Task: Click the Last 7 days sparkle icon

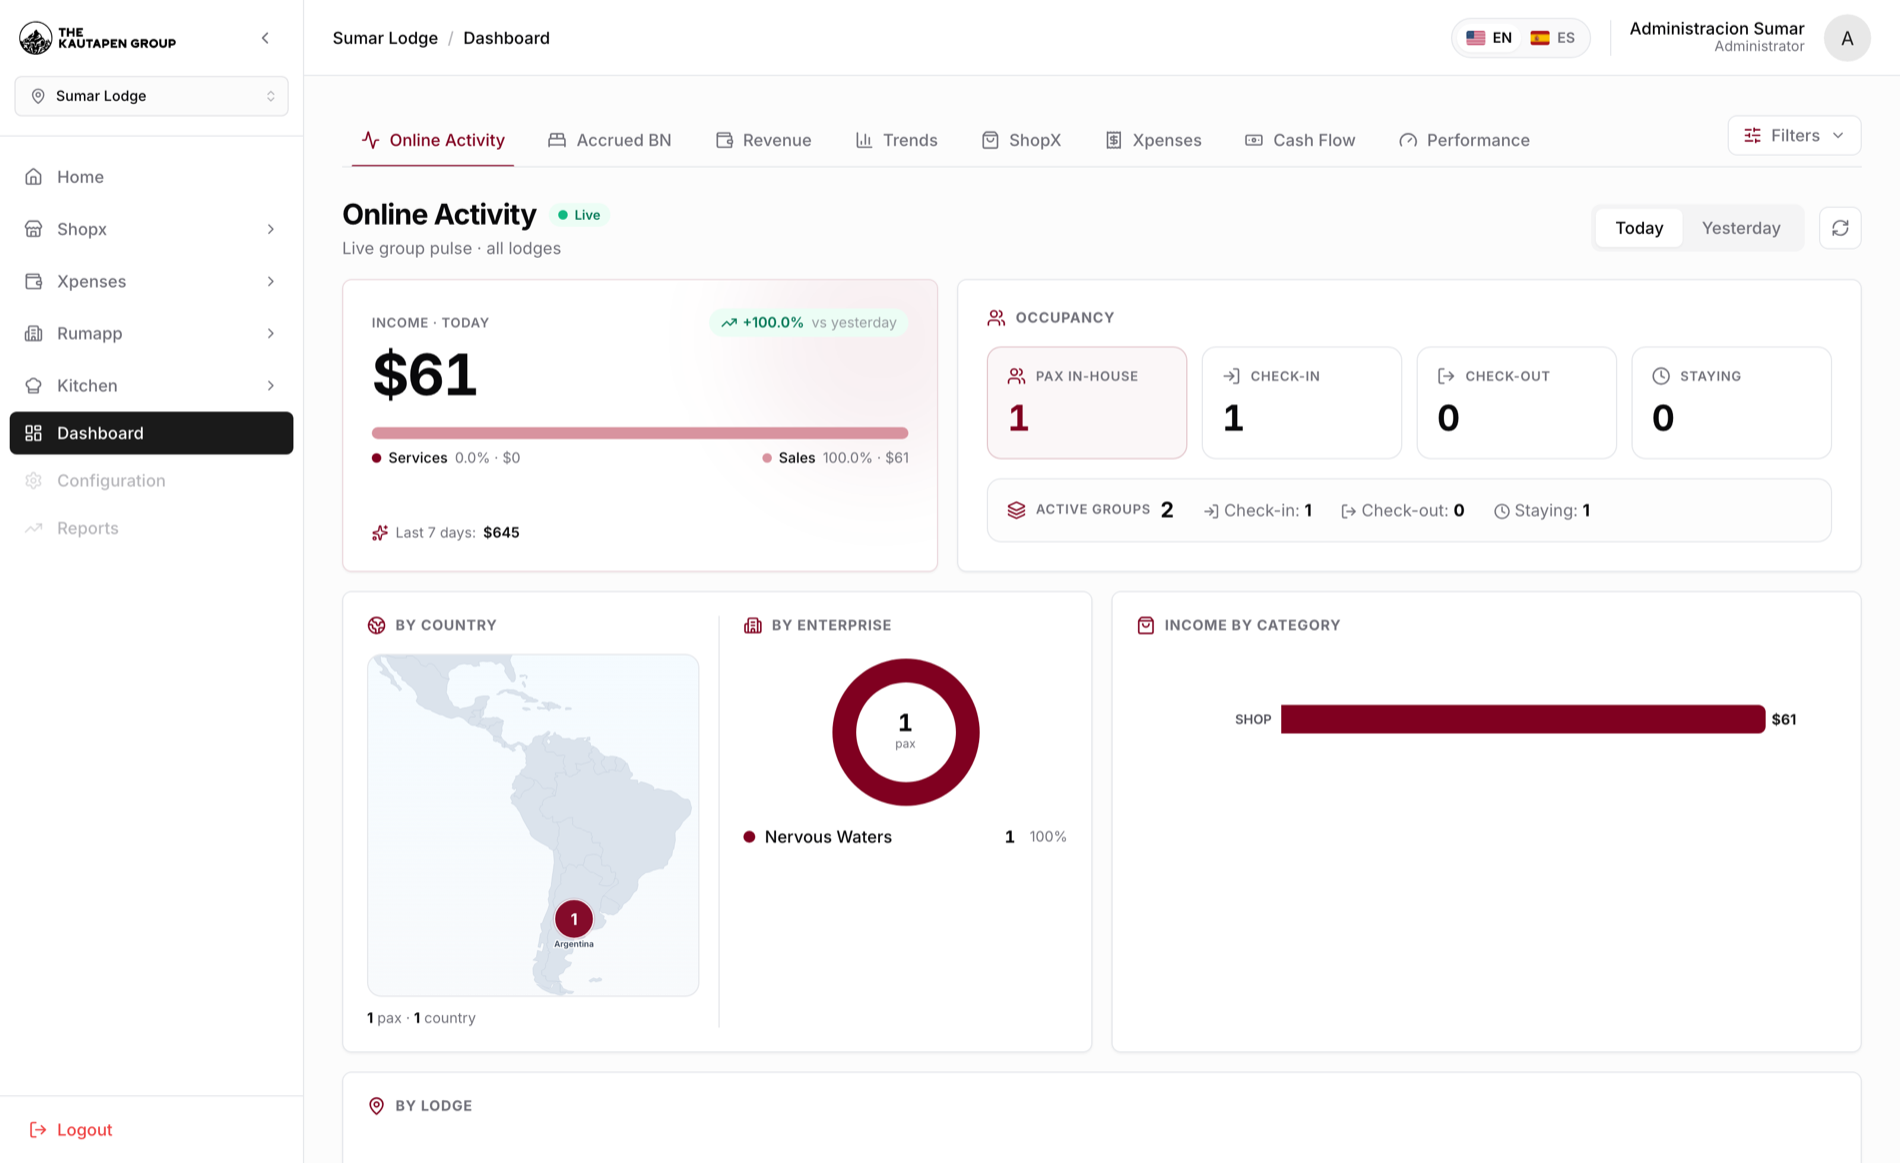Action: tap(380, 533)
